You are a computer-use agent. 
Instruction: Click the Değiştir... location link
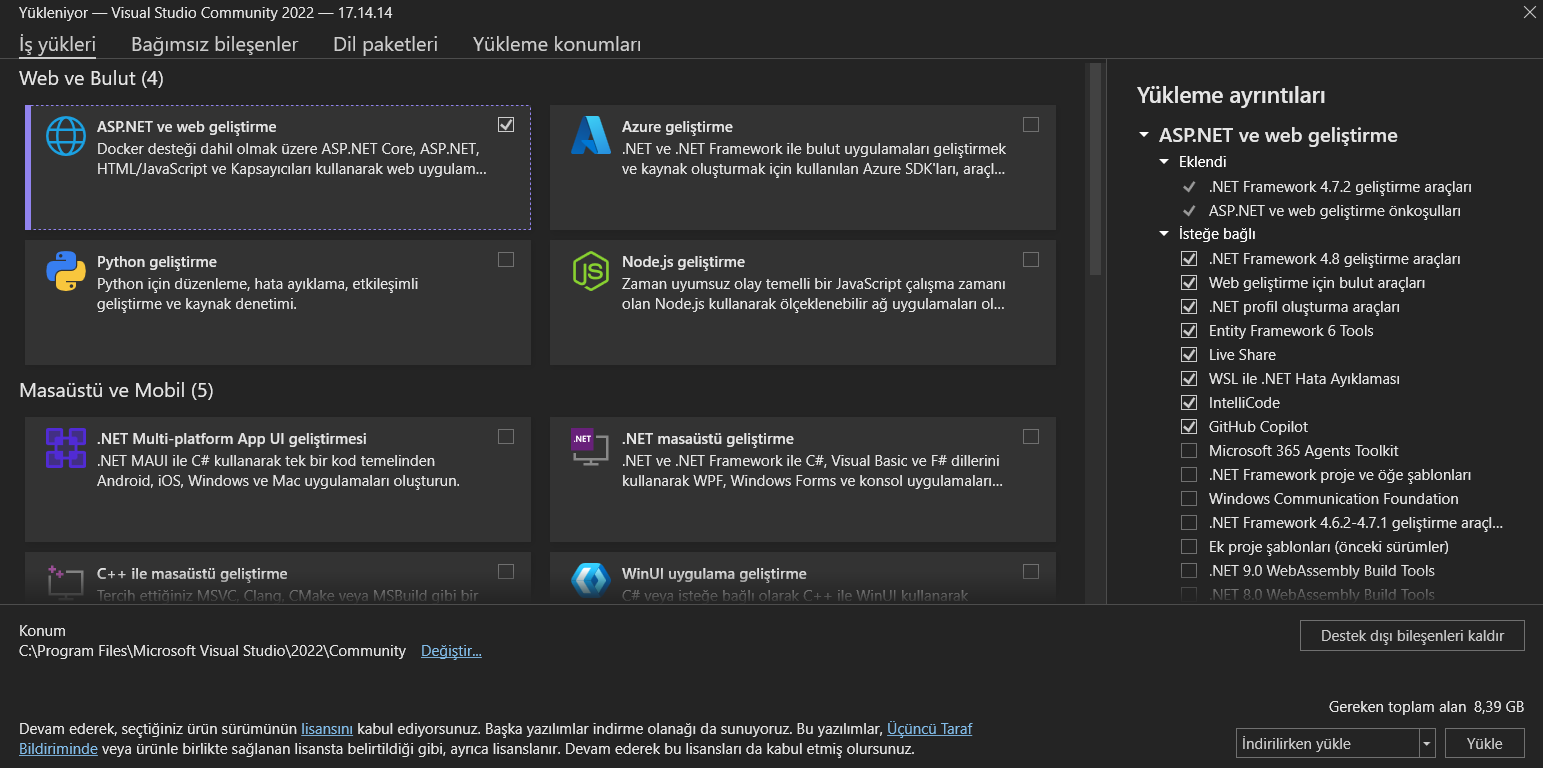pos(451,651)
